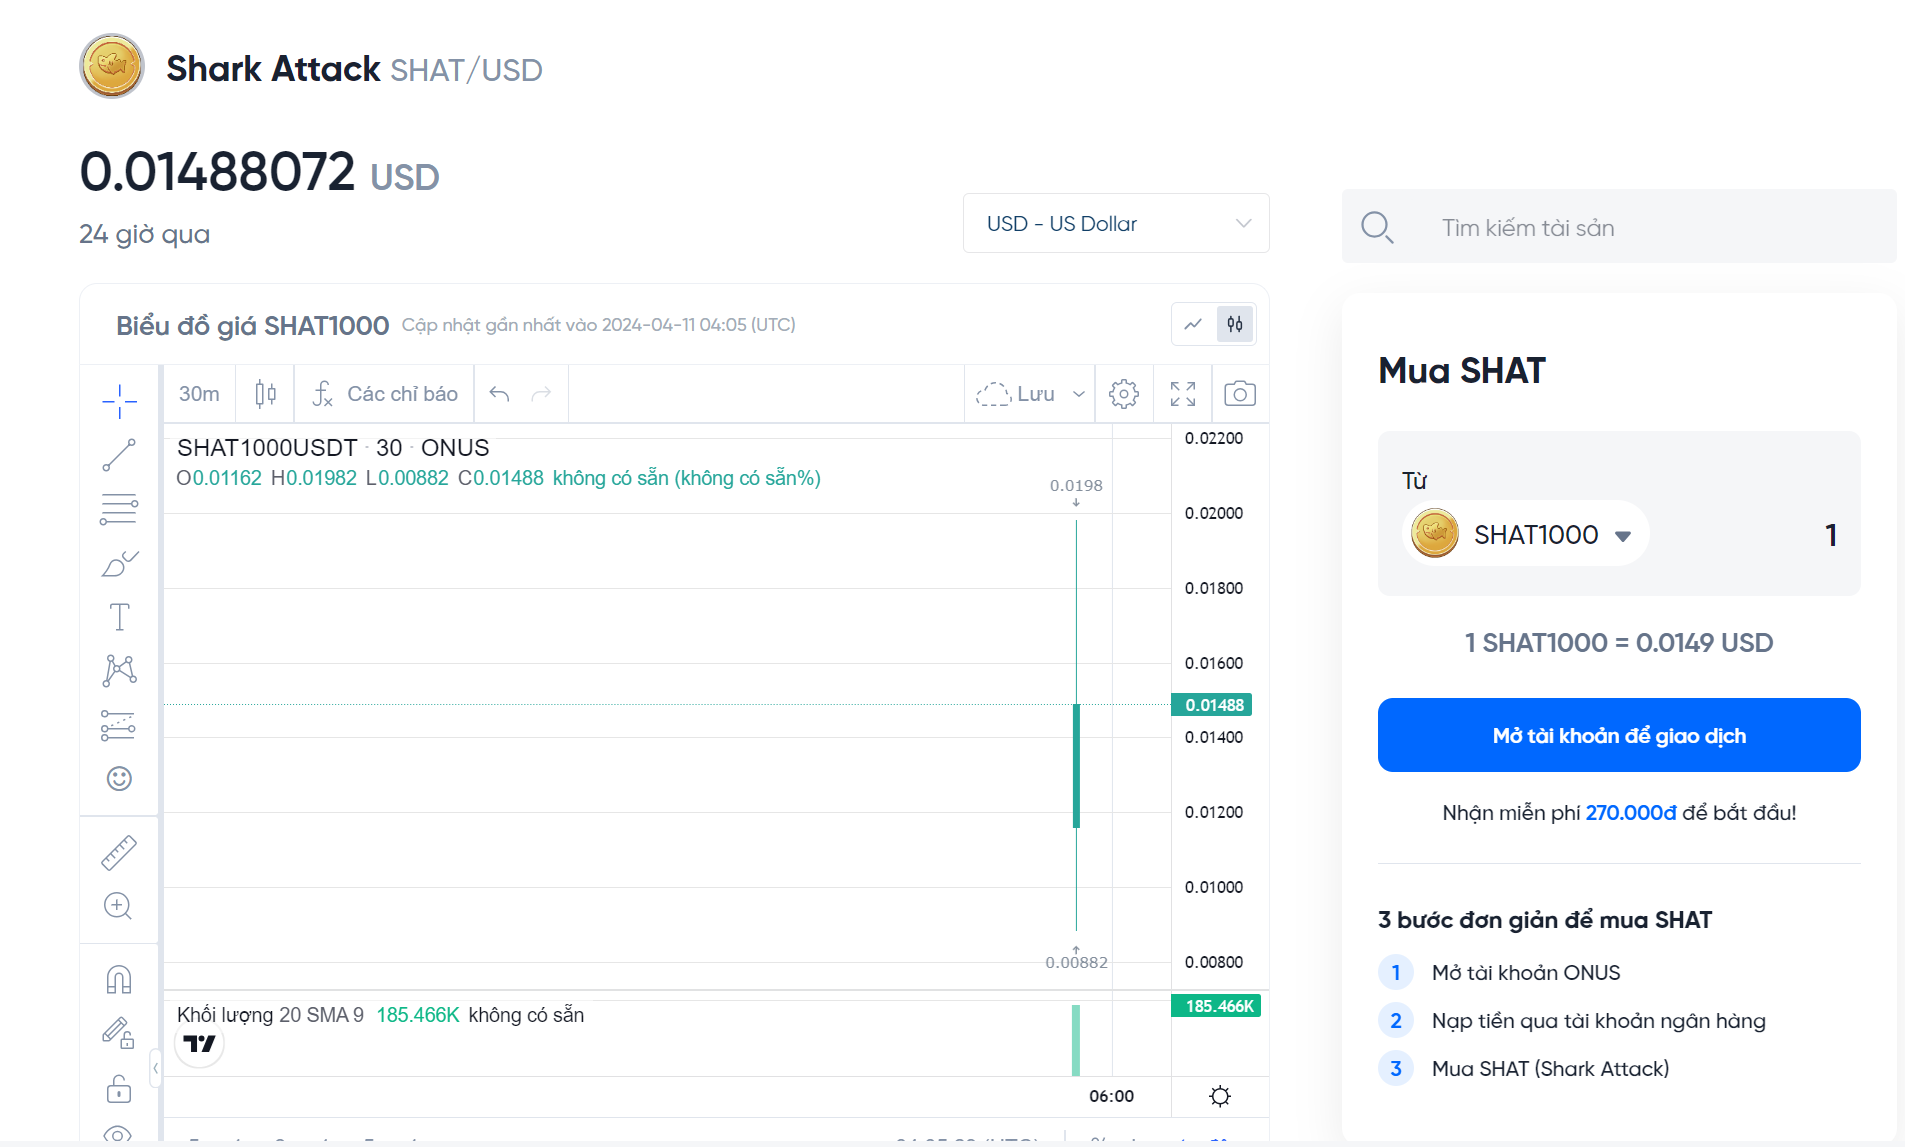Open chart settings gear
This screenshot has width=1905, height=1147.
[1124, 394]
